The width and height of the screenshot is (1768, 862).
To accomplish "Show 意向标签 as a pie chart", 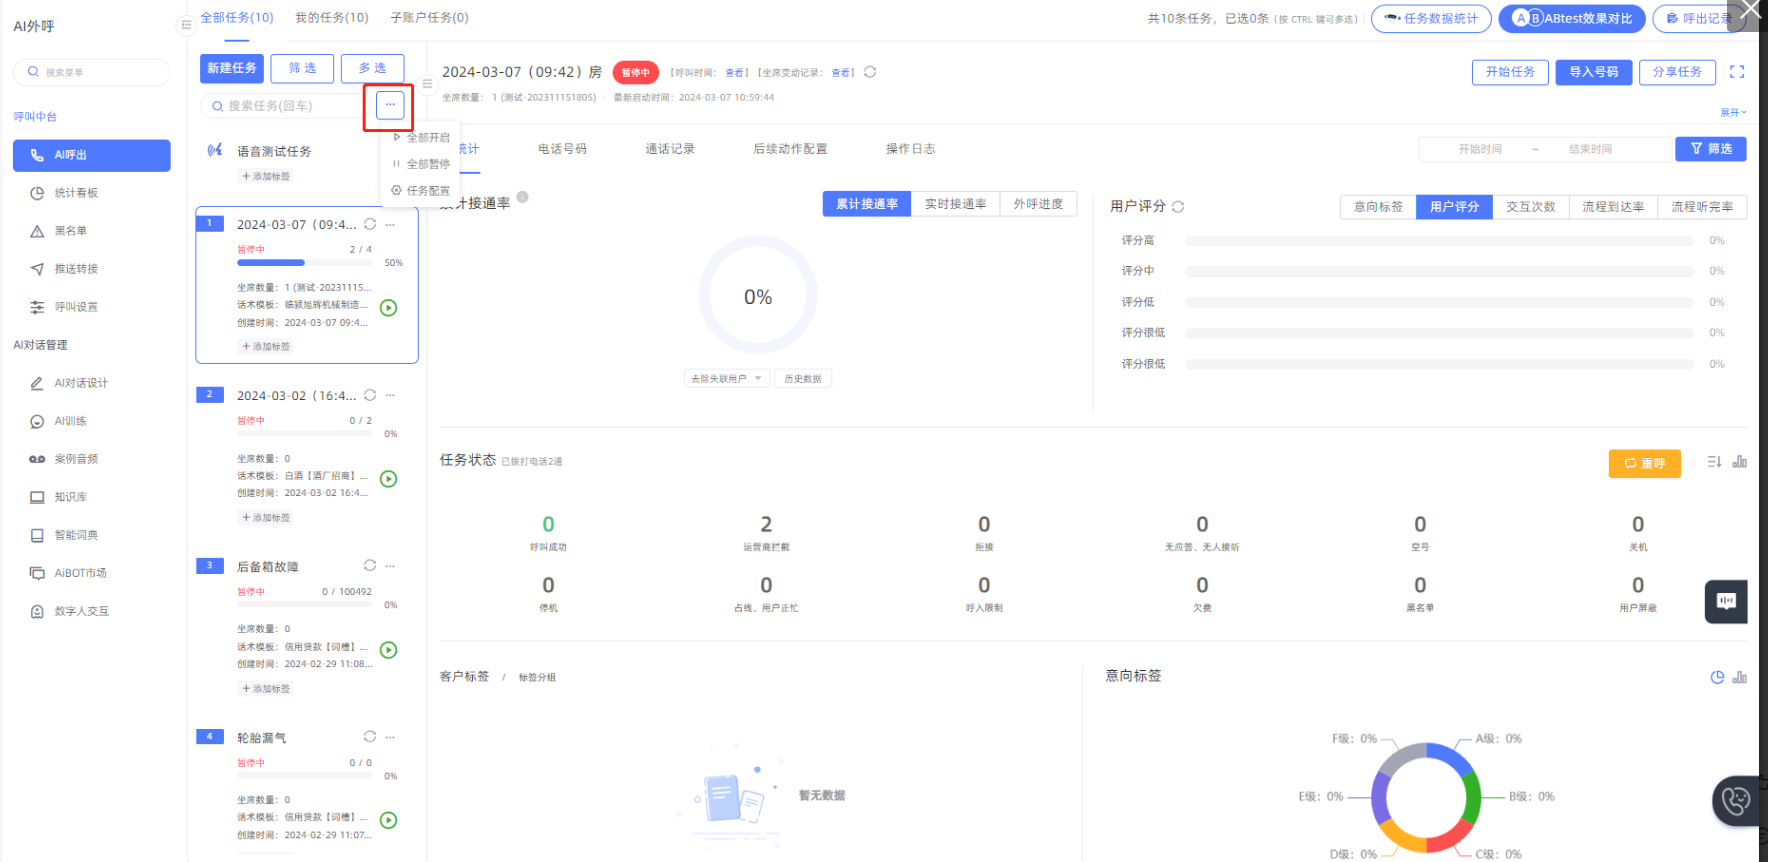I will [x=1717, y=677].
